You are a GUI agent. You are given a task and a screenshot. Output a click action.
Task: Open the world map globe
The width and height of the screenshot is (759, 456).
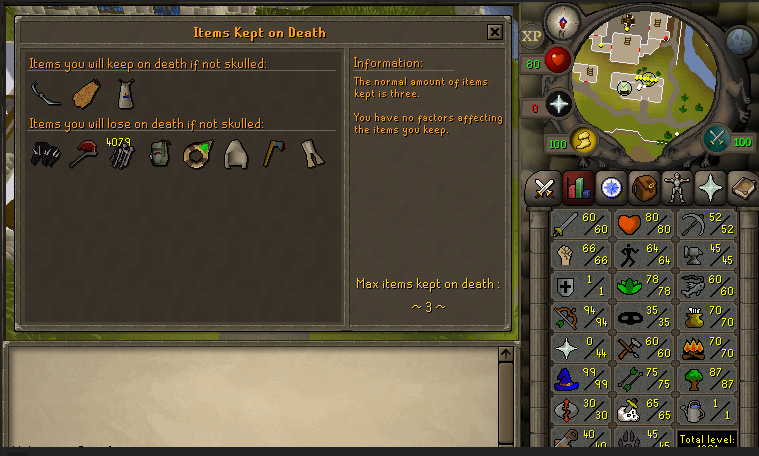click(x=739, y=41)
